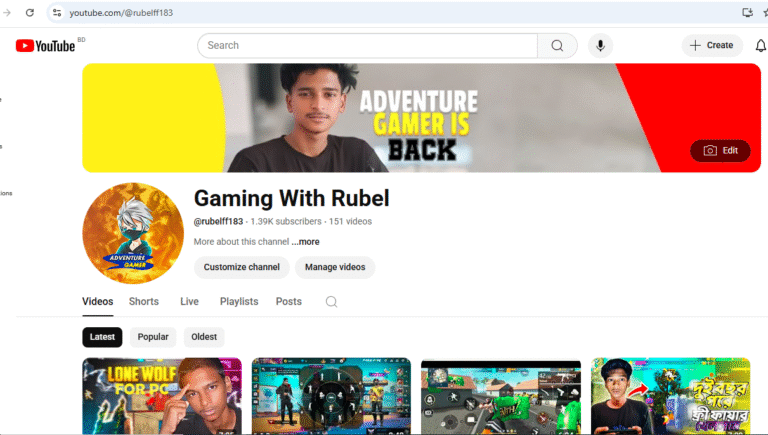Image resolution: width=768 pixels, height=435 pixels.
Task: Click the YouTube logo home icon
Action: [45, 46]
